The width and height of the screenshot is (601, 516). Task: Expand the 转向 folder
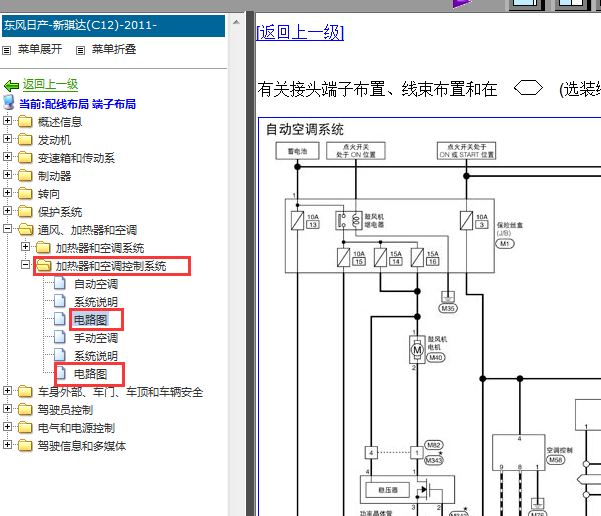tap(7, 192)
